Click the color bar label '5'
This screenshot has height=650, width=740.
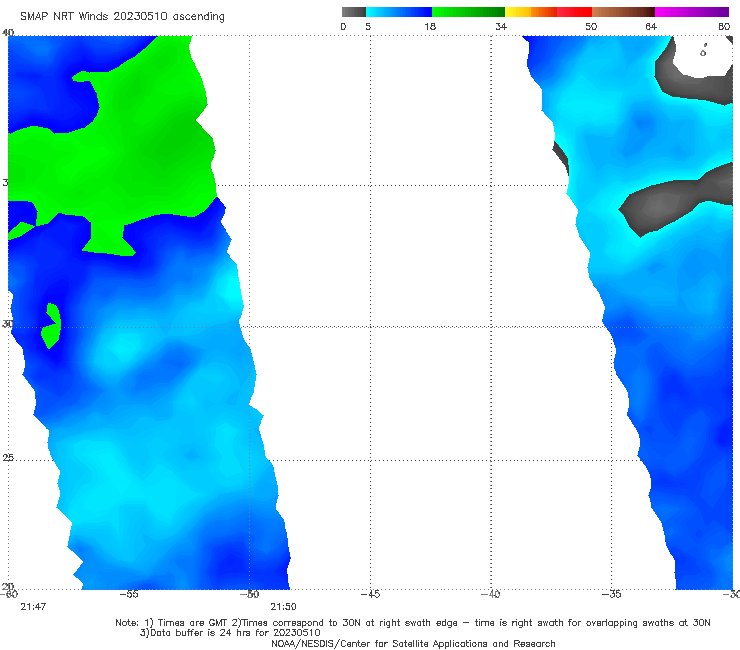tap(368, 26)
